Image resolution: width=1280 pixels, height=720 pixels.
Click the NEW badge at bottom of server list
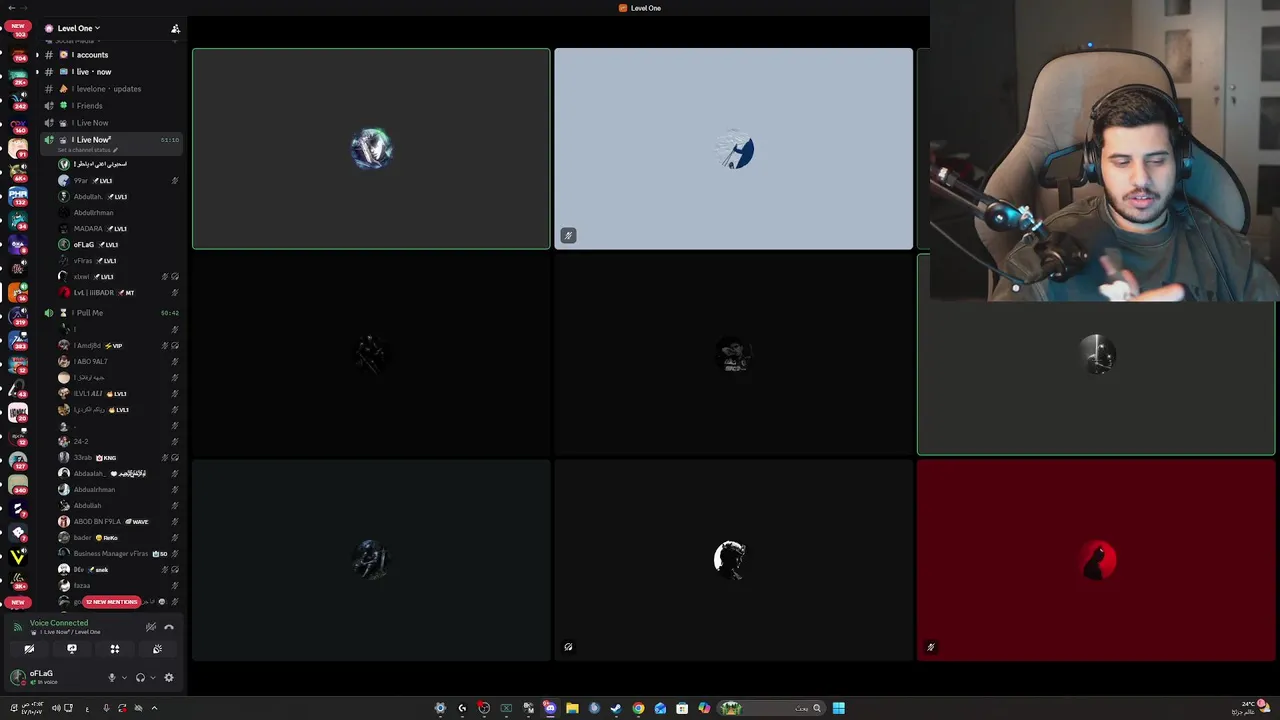(x=18, y=602)
